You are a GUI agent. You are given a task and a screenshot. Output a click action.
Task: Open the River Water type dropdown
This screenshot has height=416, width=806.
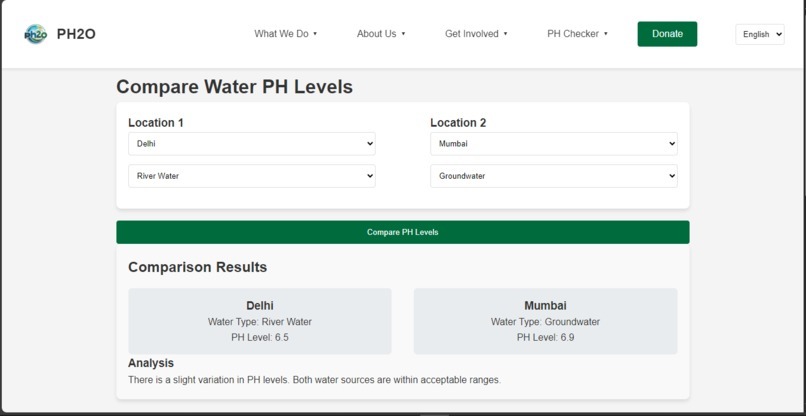[x=252, y=176]
